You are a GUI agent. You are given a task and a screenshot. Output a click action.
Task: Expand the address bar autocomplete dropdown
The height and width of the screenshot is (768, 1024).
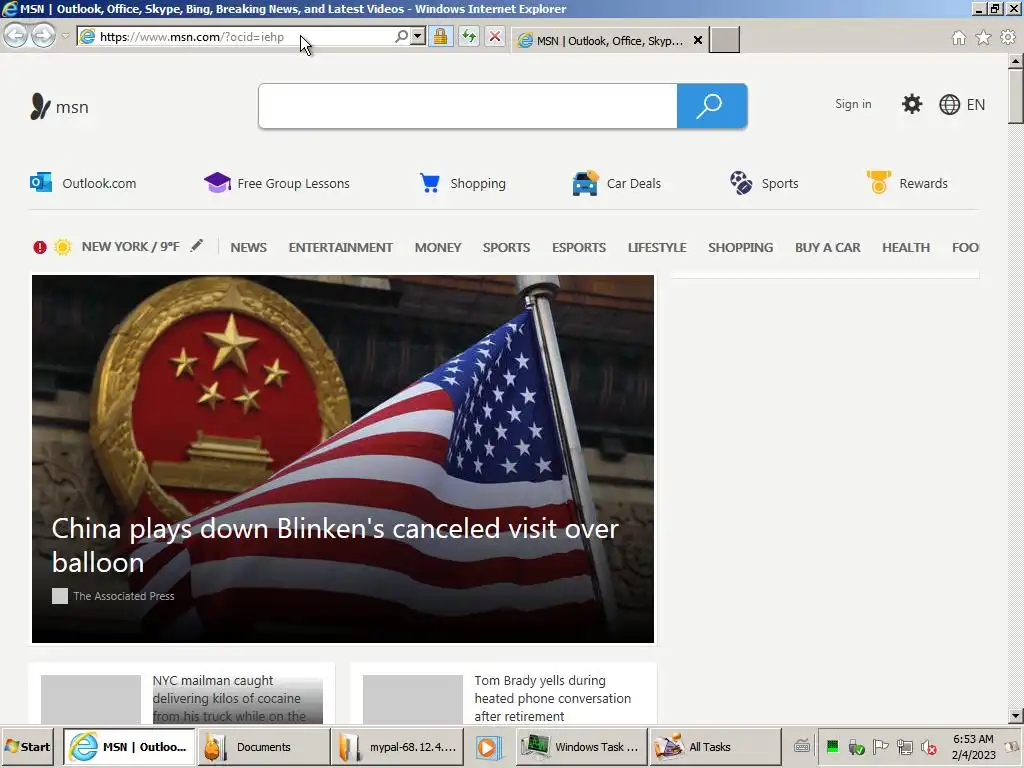click(418, 36)
